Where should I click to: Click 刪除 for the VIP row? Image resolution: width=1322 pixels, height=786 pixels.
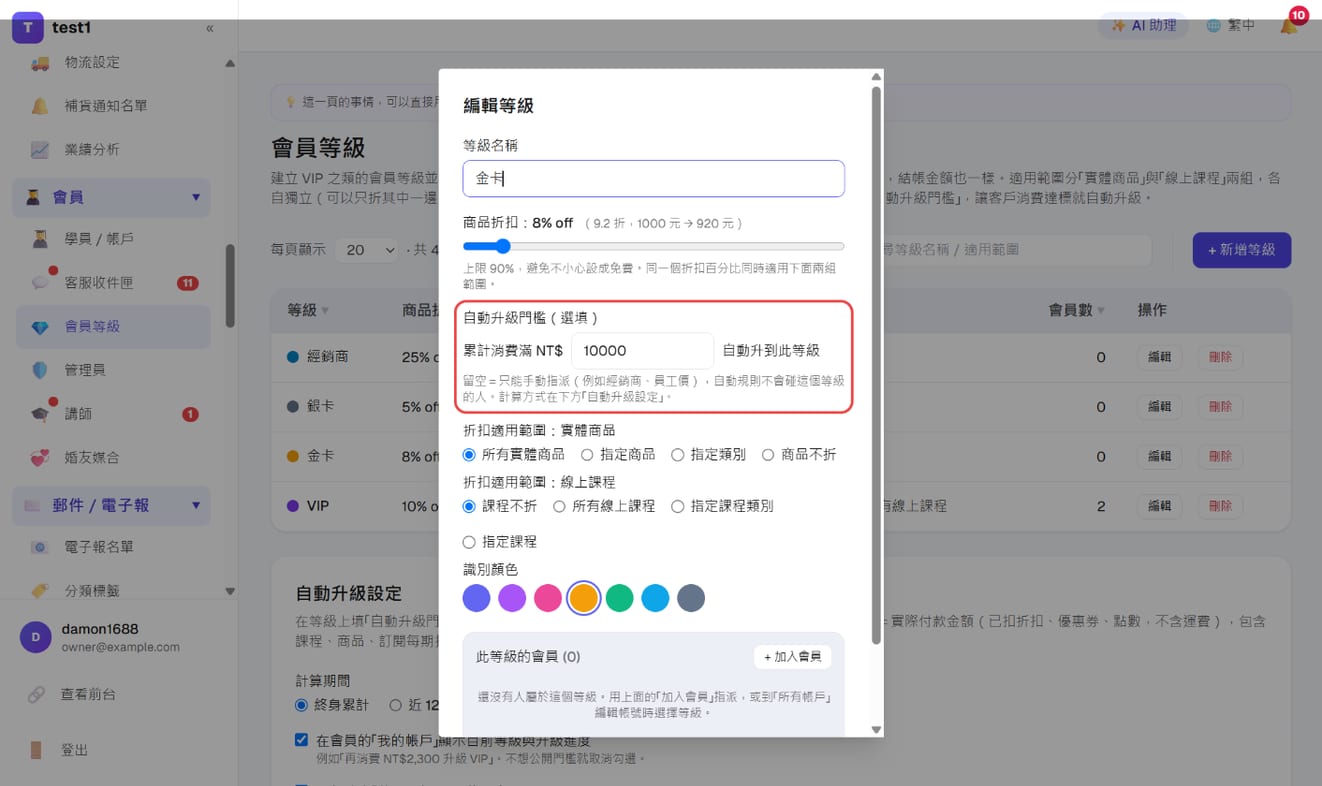(x=1220, y=506)
